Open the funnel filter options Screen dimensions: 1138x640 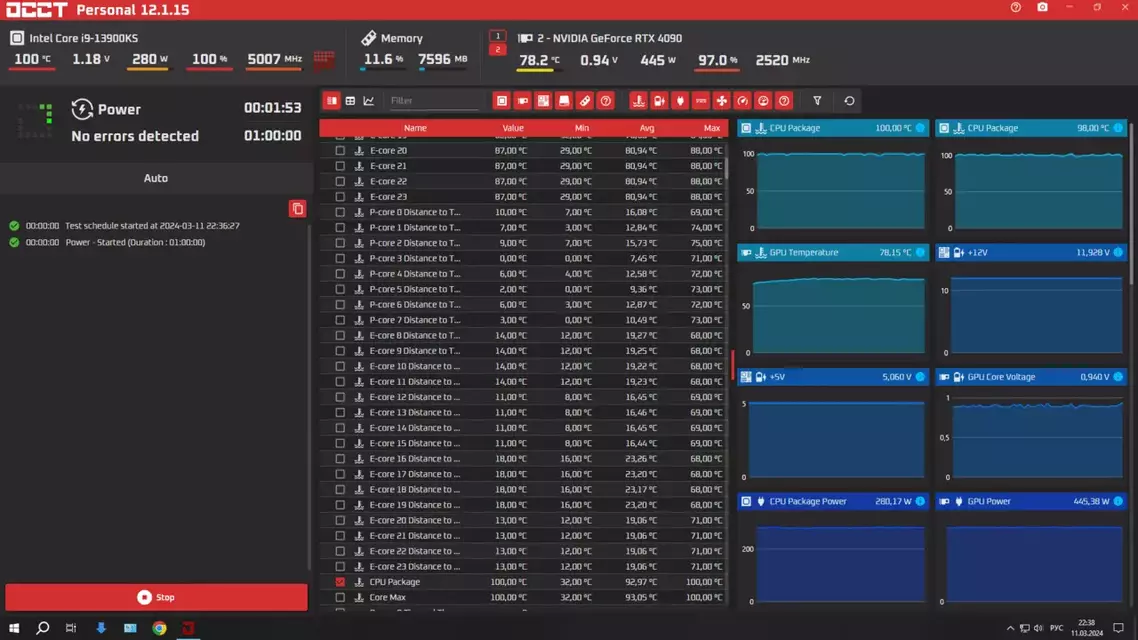817,101
